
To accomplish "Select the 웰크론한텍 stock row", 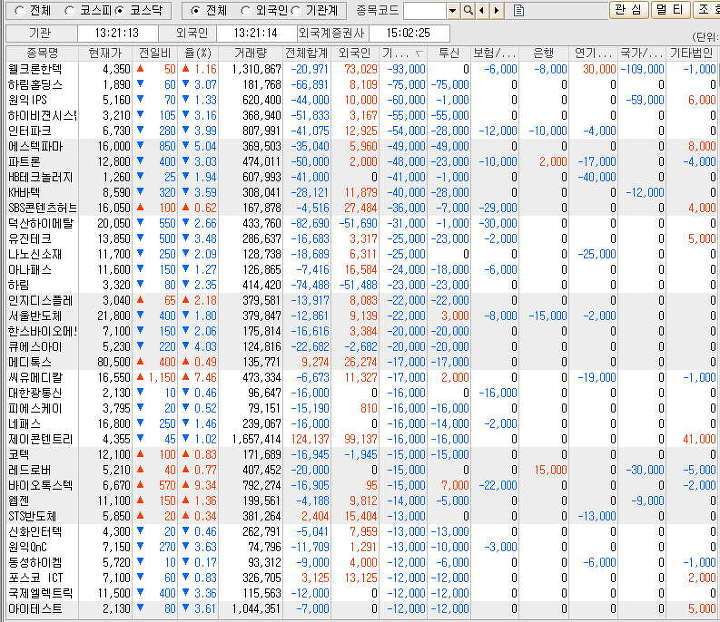I will click(x=362, y=69).
